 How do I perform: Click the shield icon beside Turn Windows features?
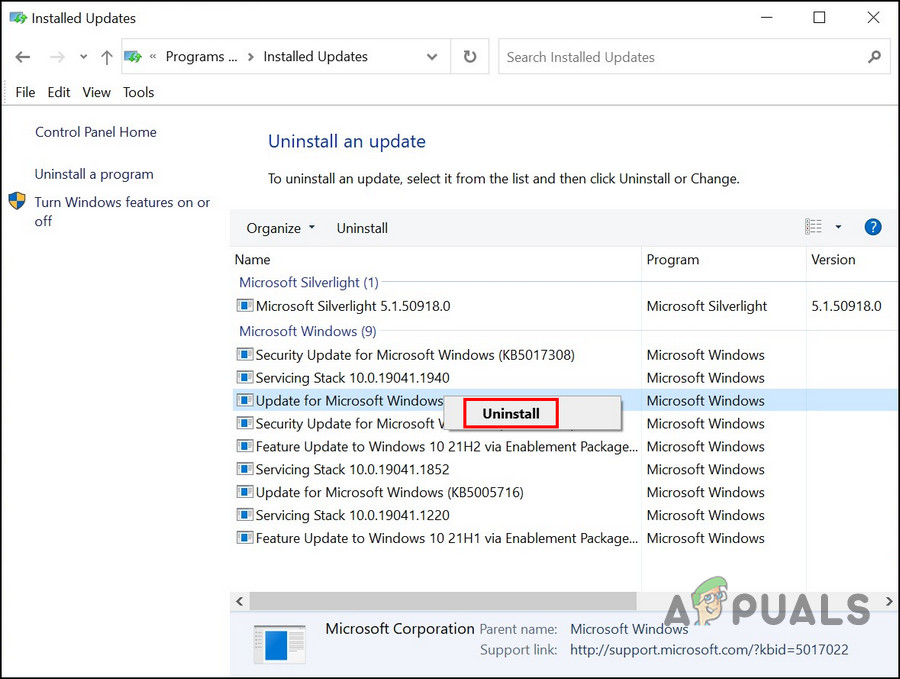17,201
